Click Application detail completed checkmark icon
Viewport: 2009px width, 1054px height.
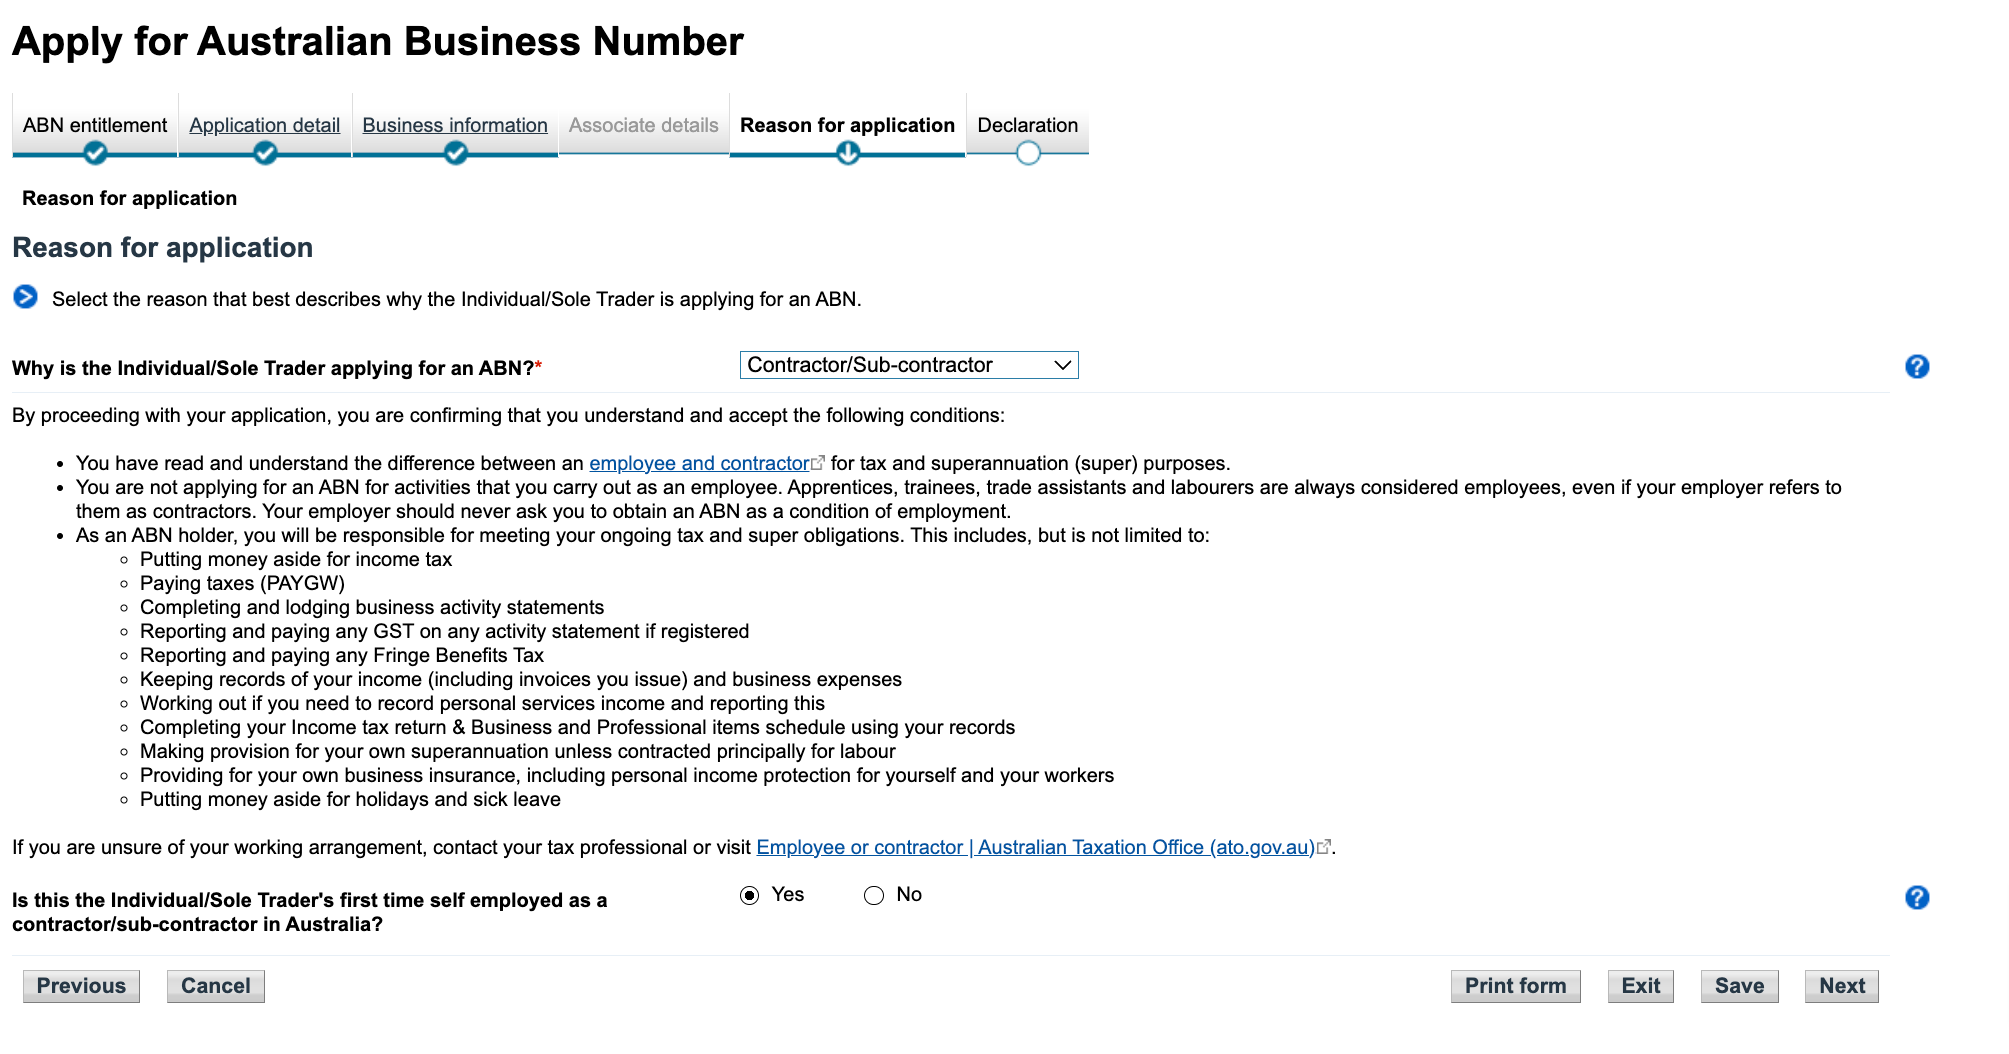(265, 153)
